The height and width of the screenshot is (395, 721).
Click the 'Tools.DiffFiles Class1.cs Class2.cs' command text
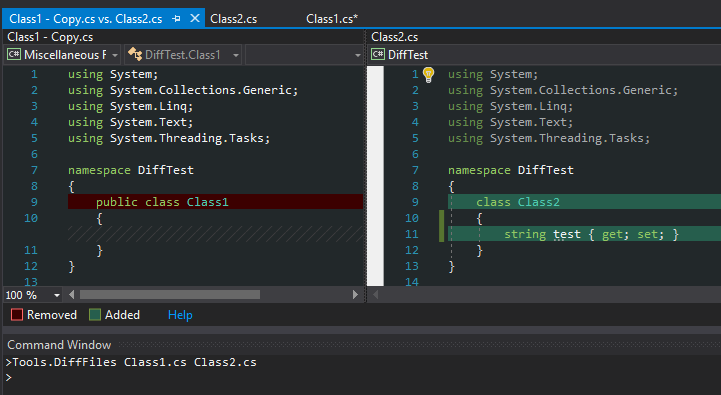click(134, 362)
